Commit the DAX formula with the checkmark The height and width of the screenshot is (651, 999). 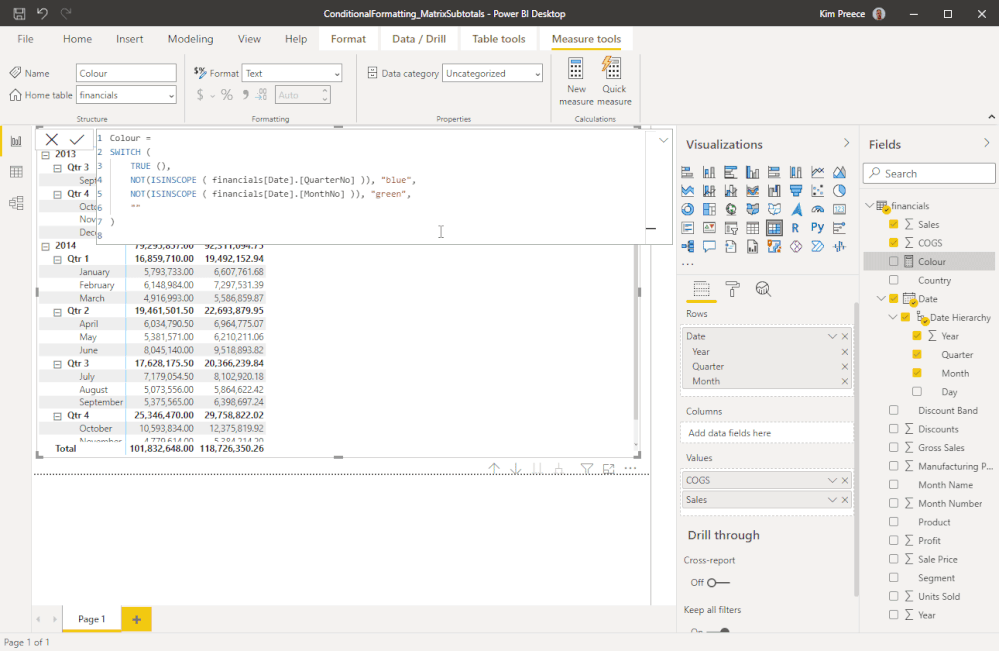[77, 140]
